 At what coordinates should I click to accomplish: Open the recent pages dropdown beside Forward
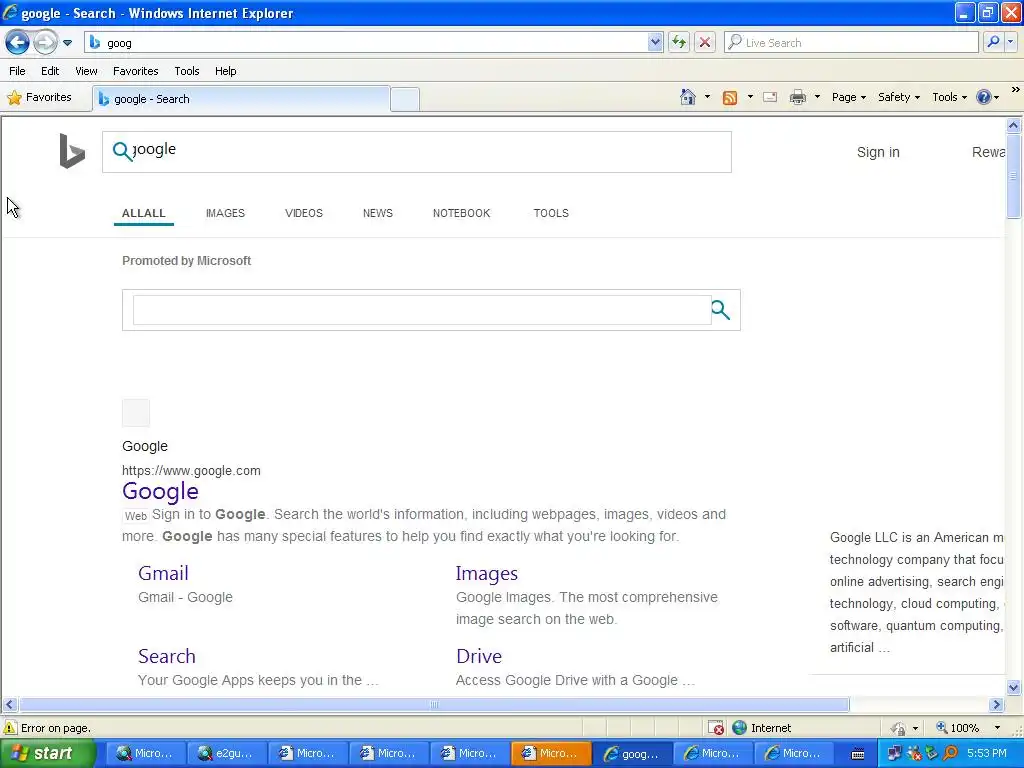[67, 43]
